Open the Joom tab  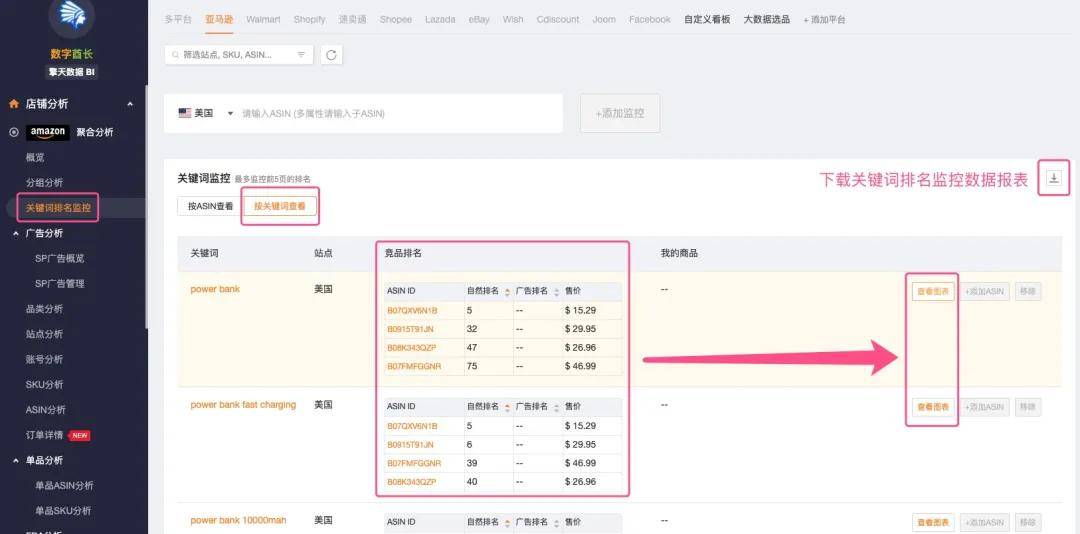[604, 19]
